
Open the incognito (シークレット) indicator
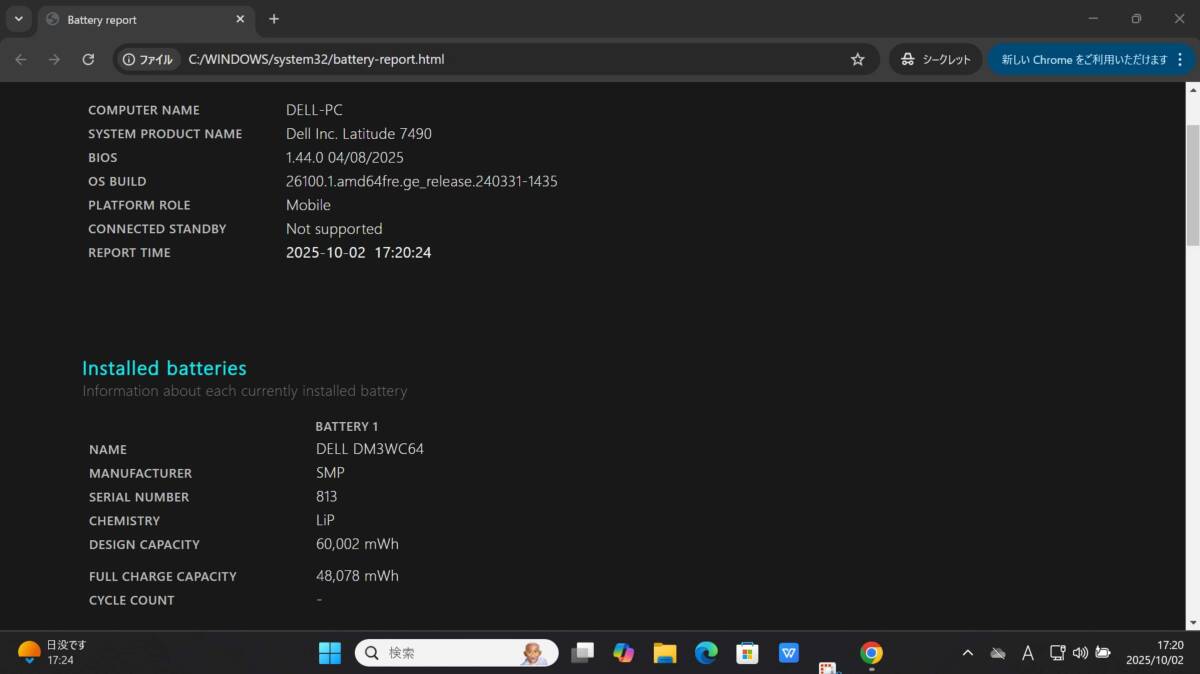[x=935, y=59]
